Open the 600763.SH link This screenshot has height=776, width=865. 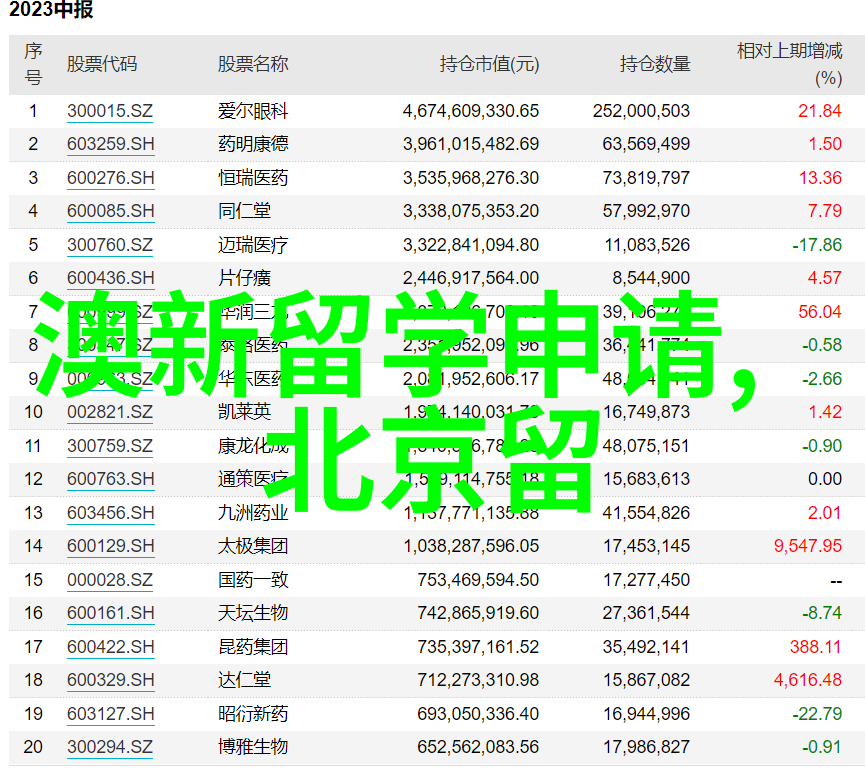[111, 479]
